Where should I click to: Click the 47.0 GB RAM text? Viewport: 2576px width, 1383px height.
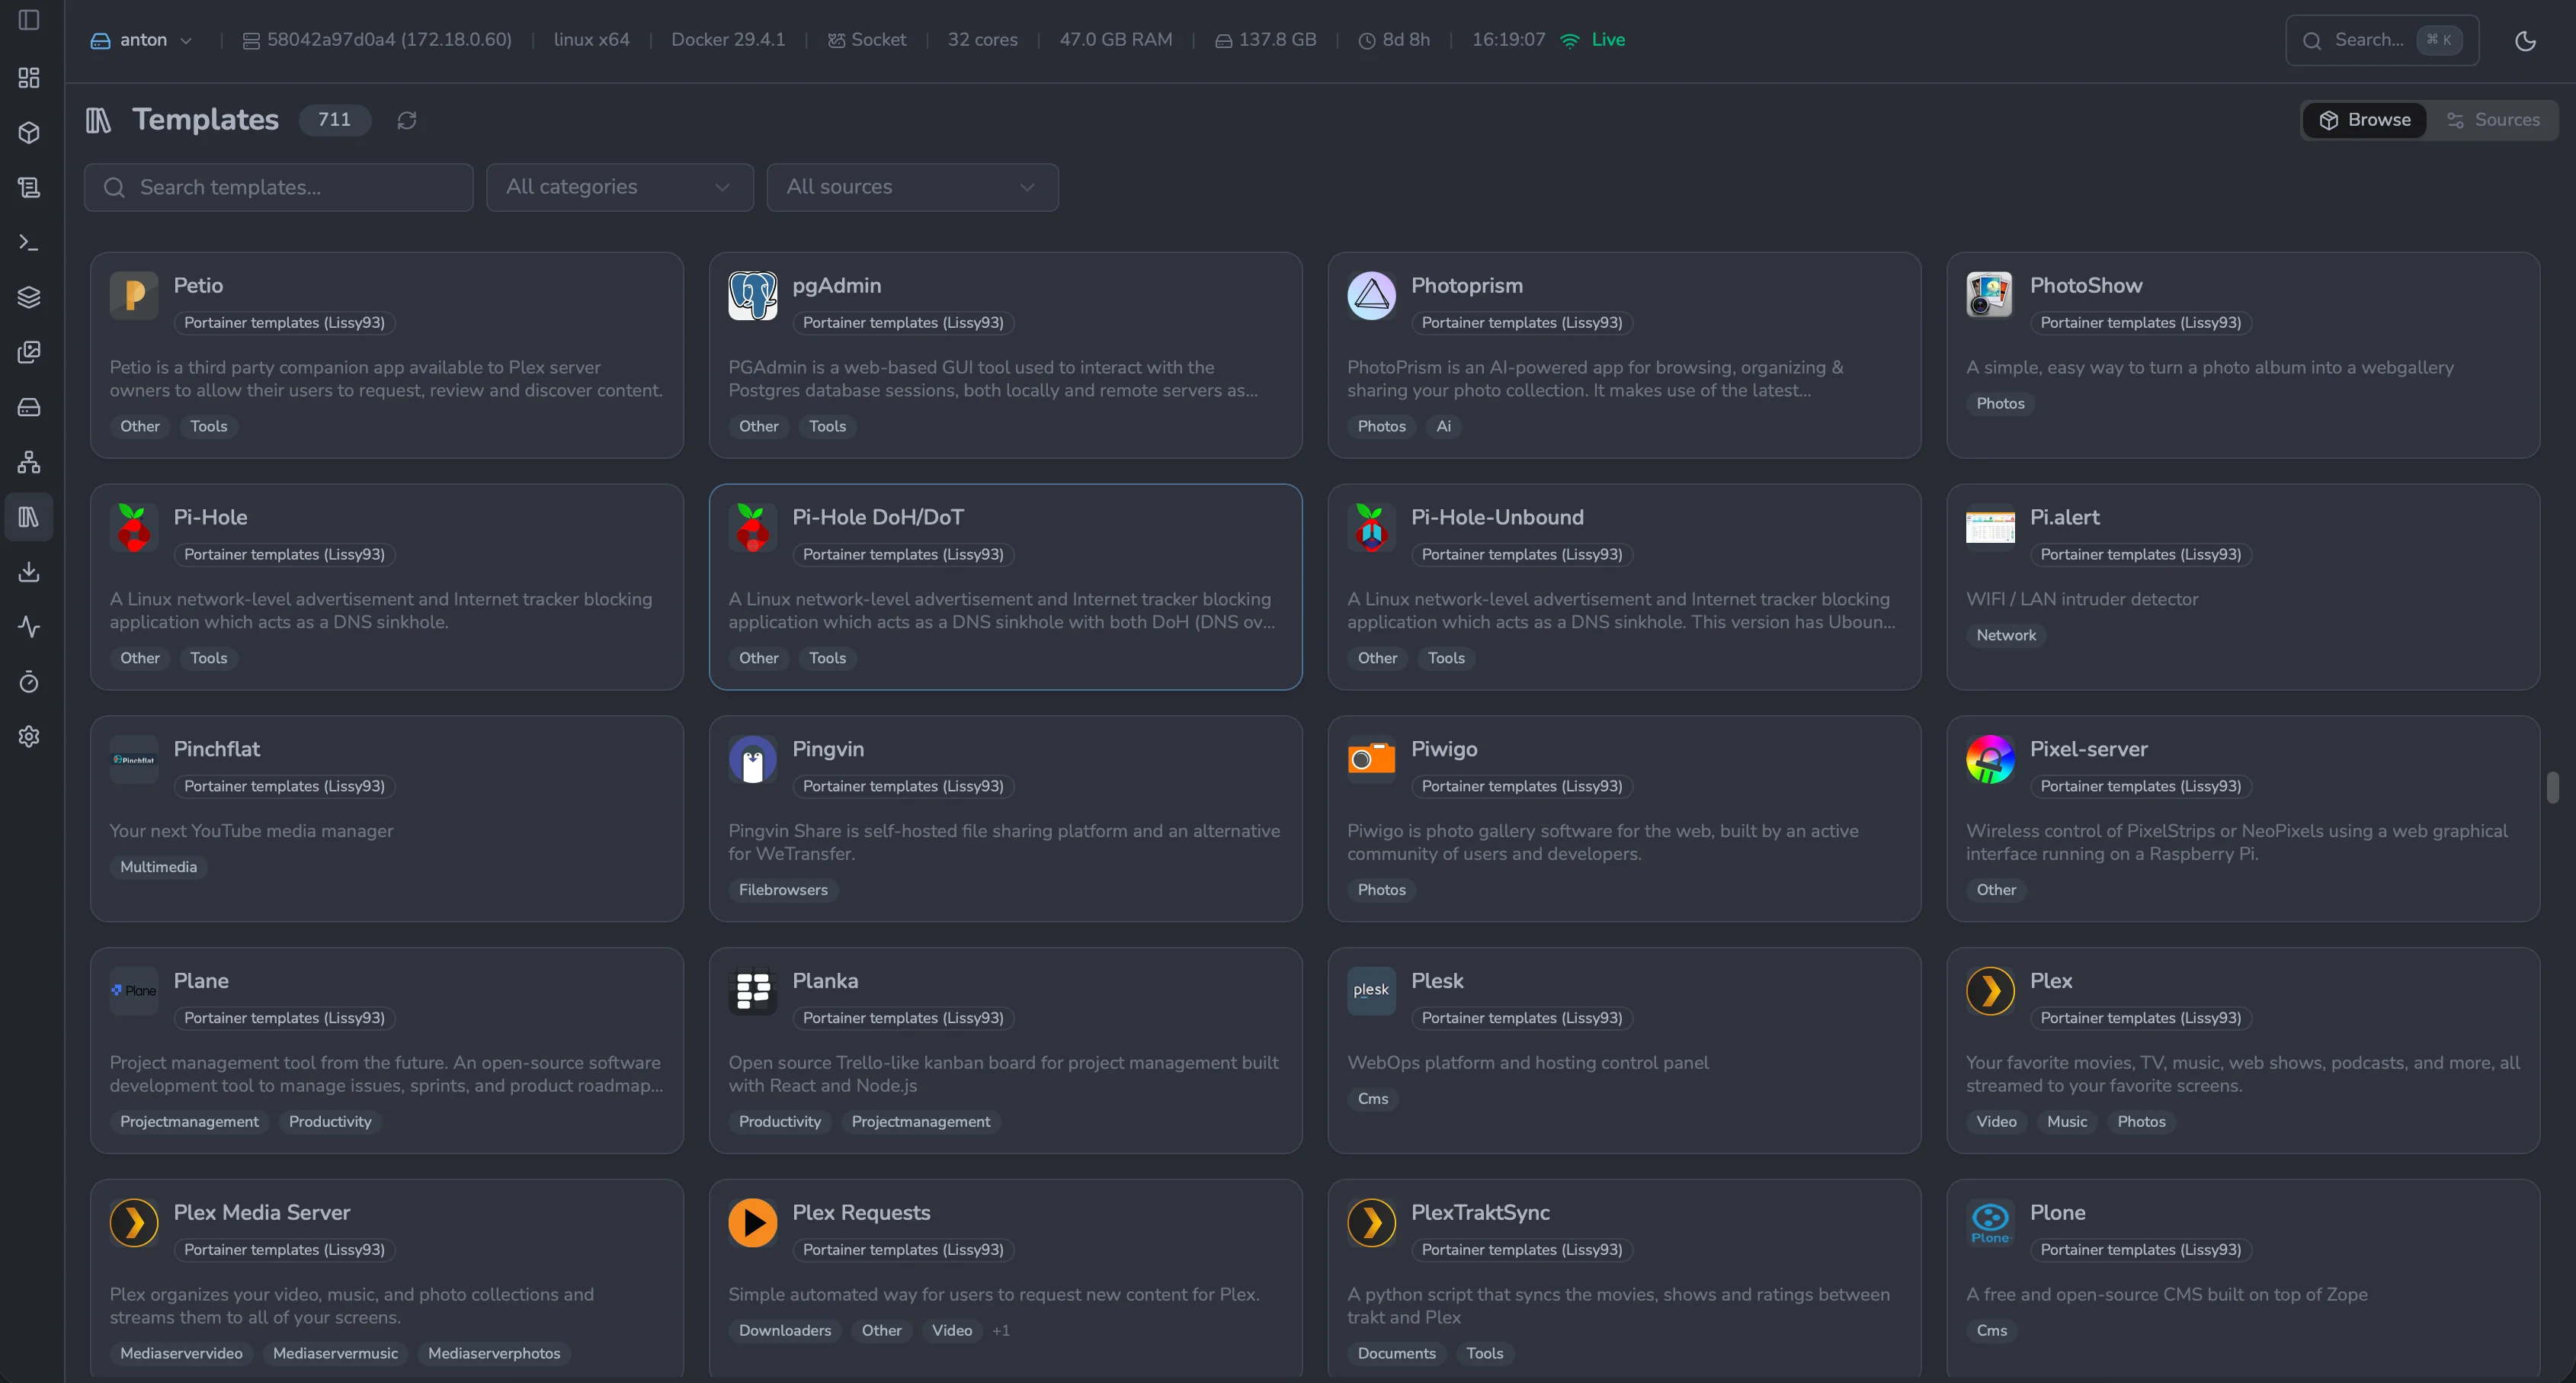coord(1116,40)
